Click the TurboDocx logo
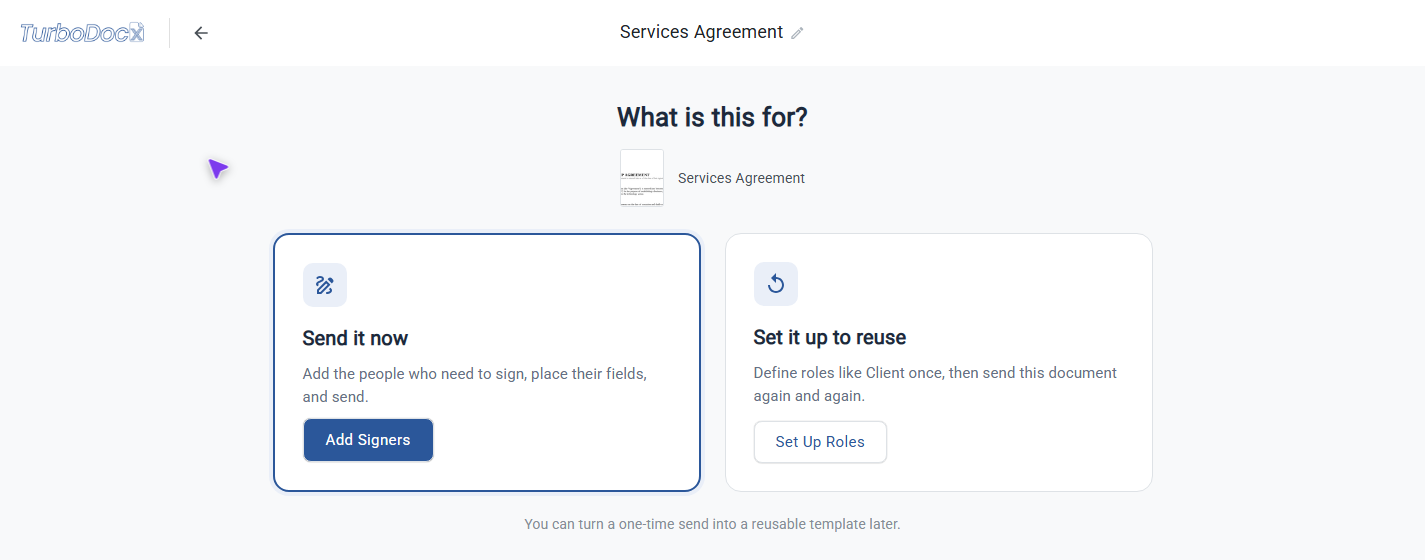This screenshot has height=560, width=1425. click(x=82, y=33)
